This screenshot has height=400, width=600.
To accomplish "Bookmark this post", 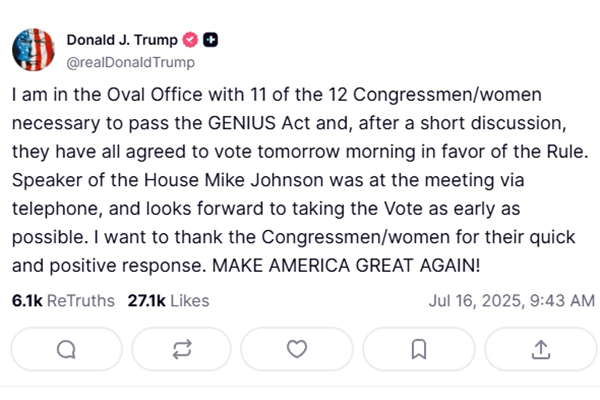I will (x=419, y=349).
